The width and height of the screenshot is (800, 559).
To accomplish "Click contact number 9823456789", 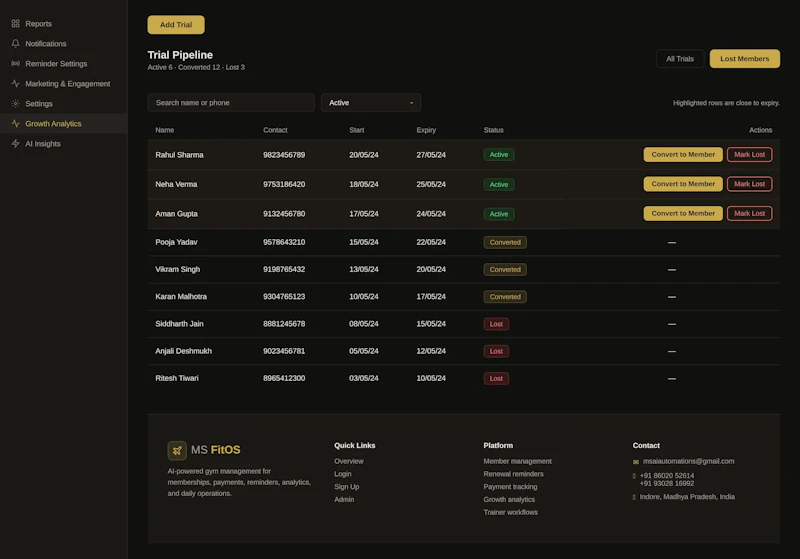I will pos(284,155).
